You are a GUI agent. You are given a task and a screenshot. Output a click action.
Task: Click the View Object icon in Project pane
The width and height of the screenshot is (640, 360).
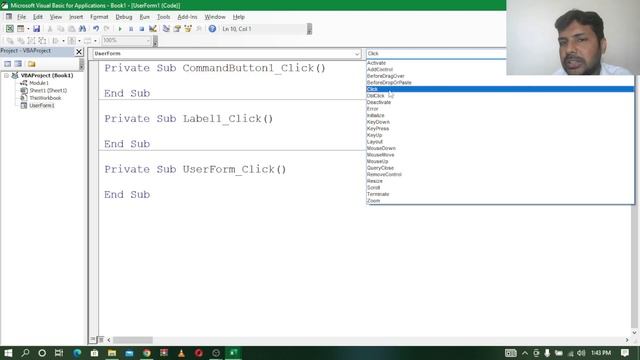tap(18, 64)
